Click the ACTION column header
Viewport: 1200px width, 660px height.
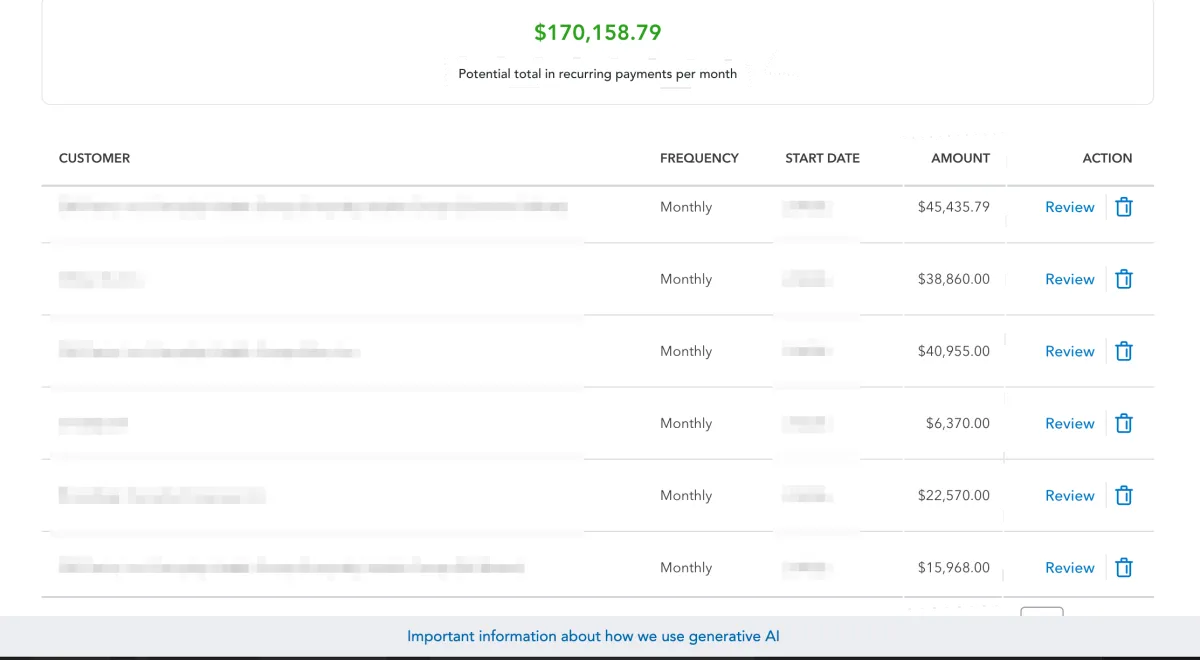pos(1107,158)
